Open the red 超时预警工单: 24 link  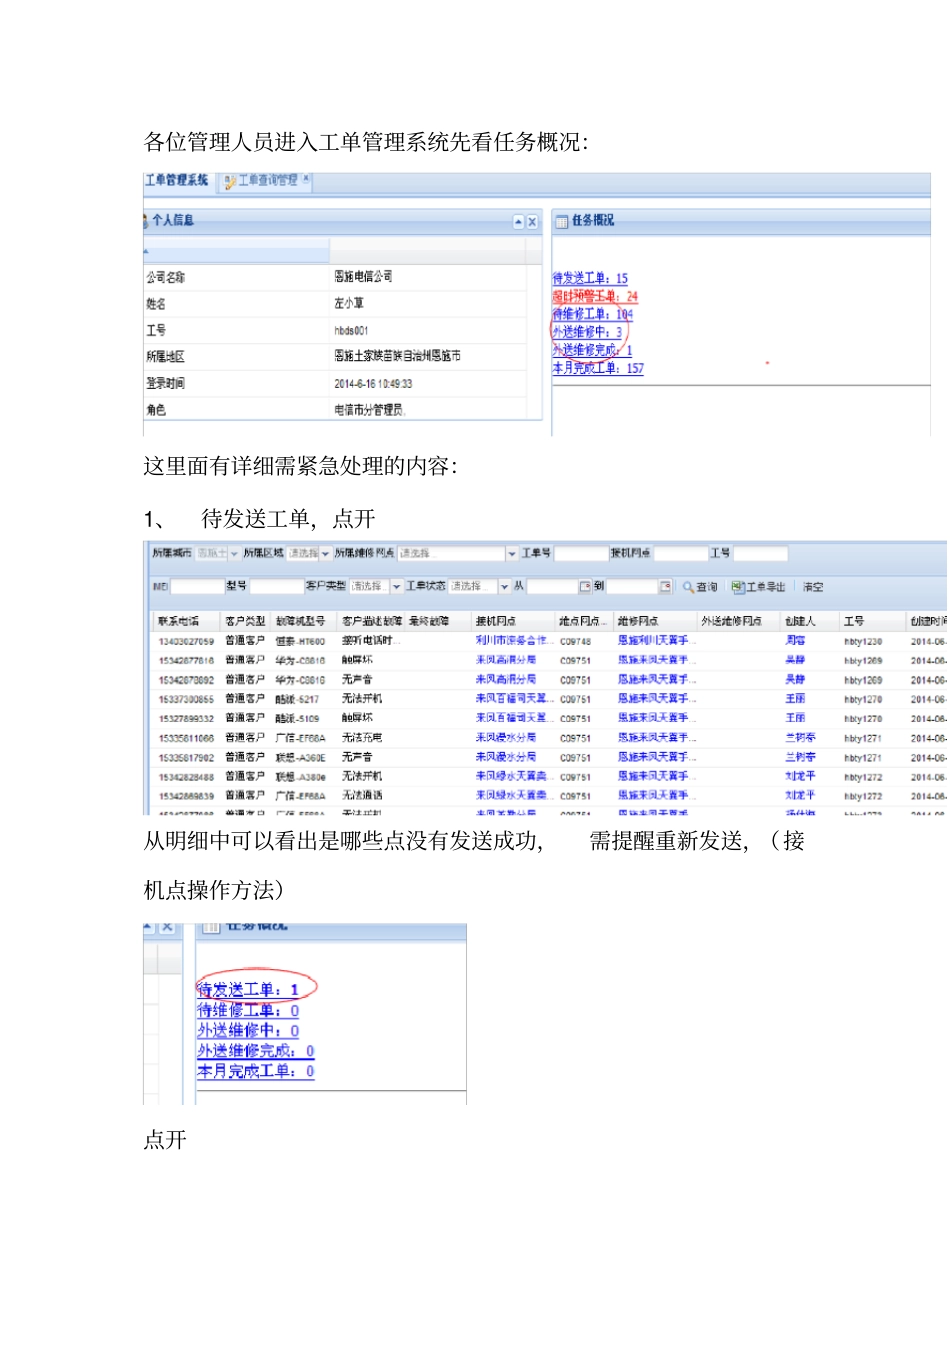(595, 297)
